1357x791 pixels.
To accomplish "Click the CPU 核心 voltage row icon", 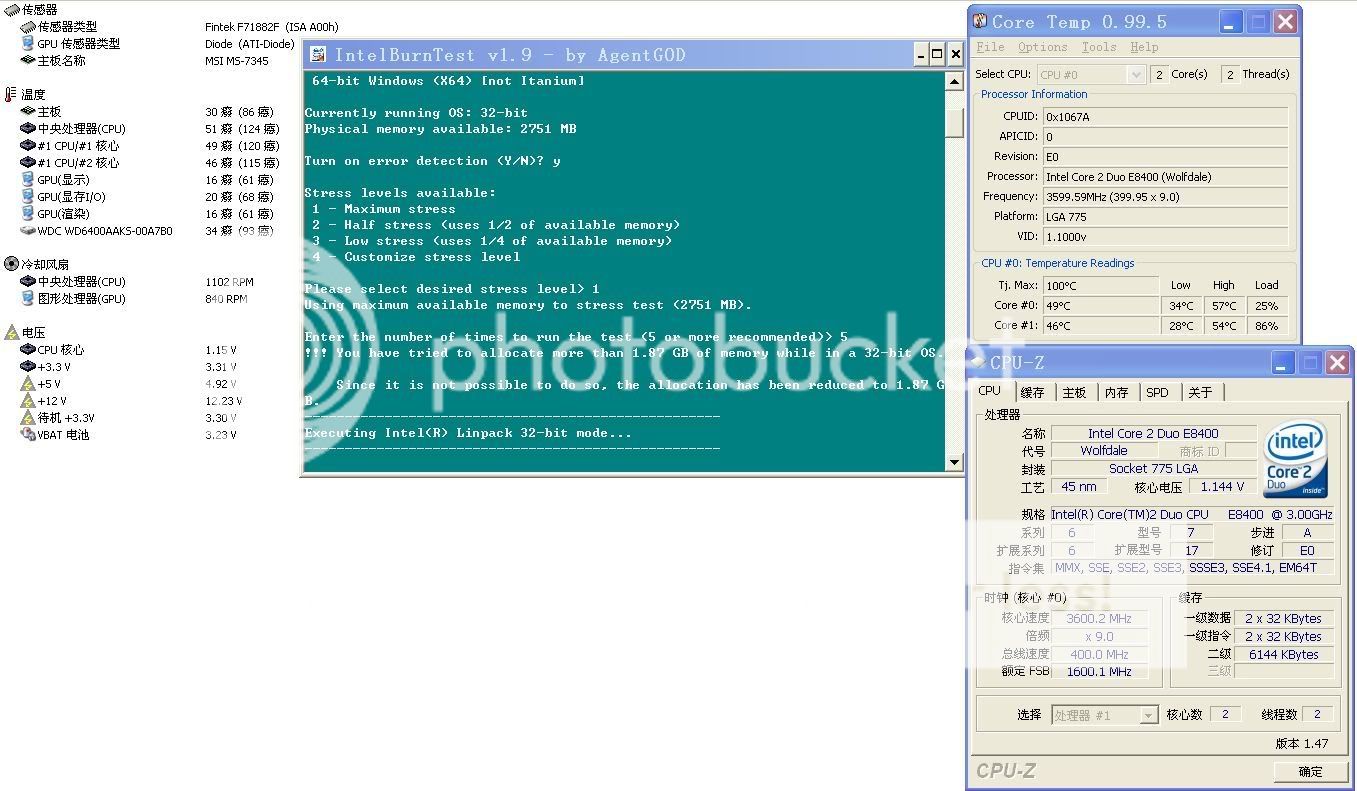I will click(x=28, y=349).
